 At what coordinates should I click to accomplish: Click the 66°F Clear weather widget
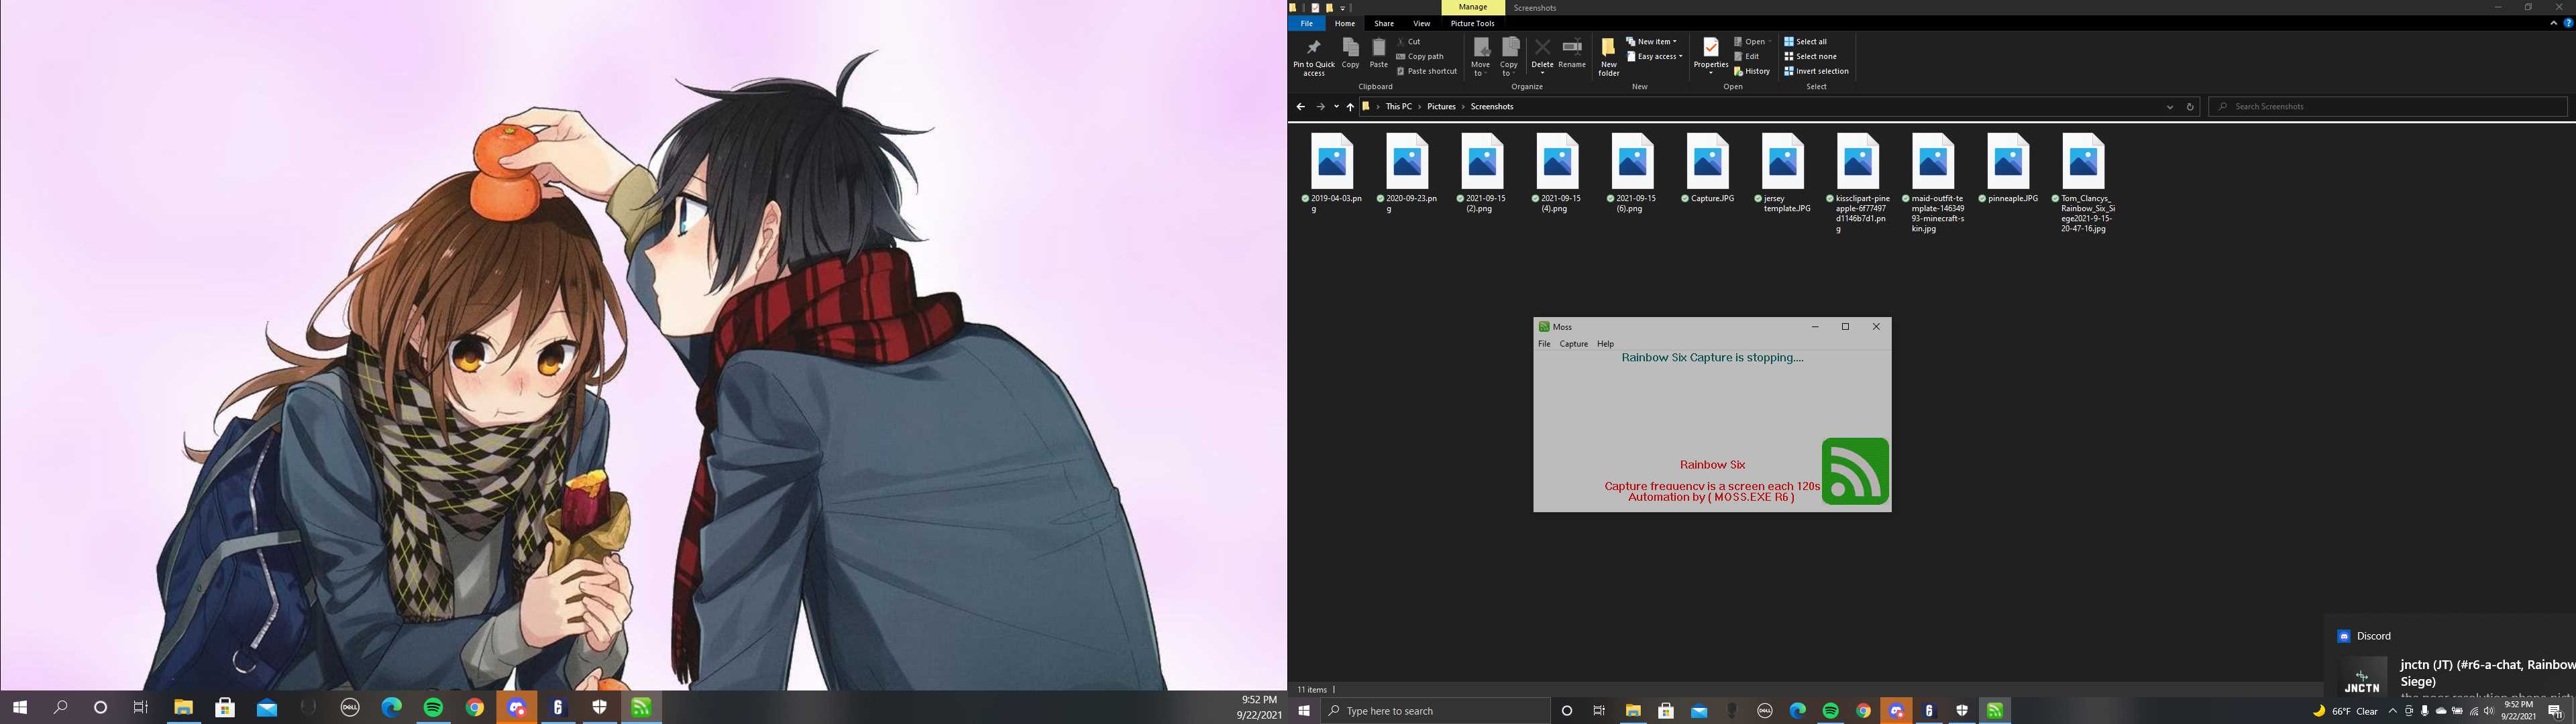(2346, 711)
